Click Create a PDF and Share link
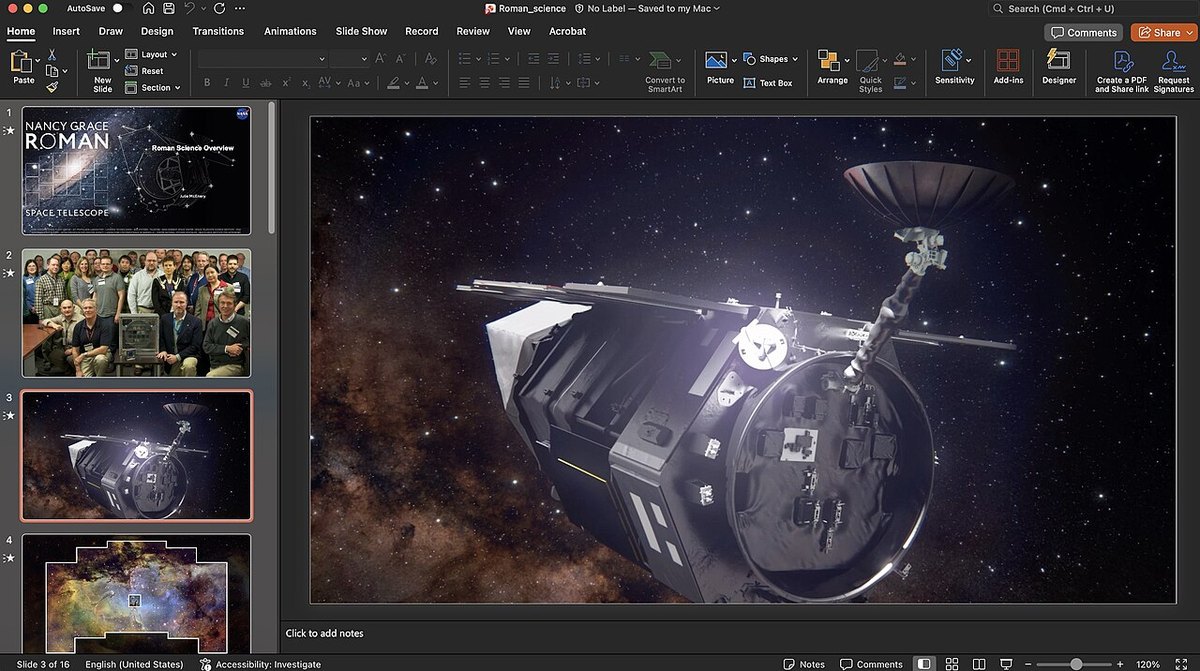 1122,70
